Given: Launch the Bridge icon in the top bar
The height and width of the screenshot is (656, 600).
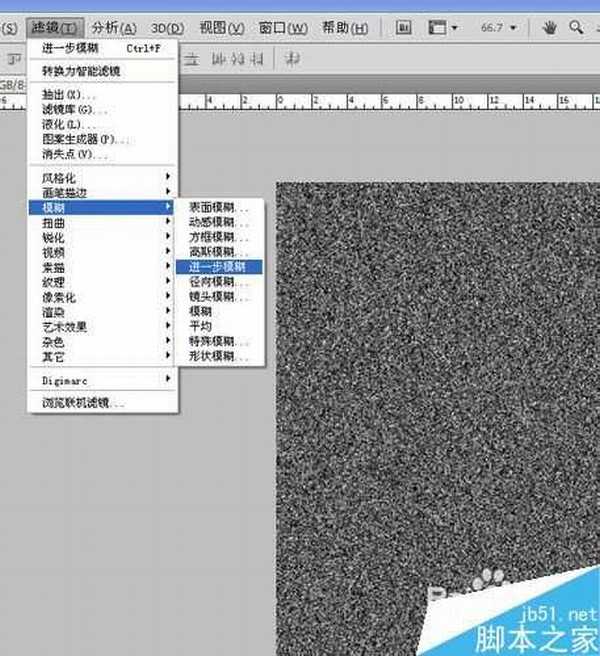Looking at the screenshot, I should click(x=403, y=28).
